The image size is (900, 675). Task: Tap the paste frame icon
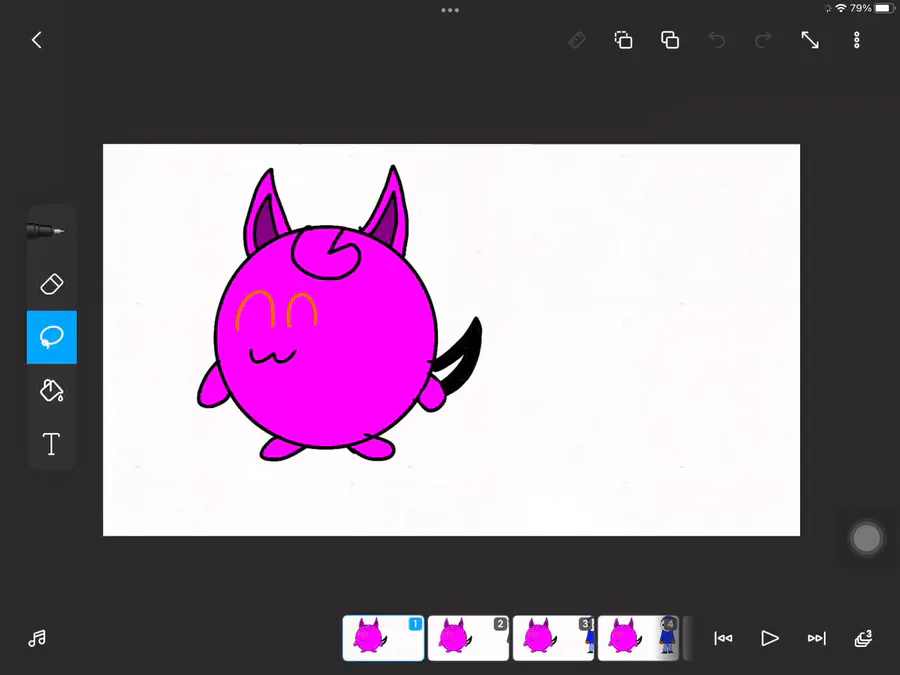pyautogui.click(x=670, y=40)
